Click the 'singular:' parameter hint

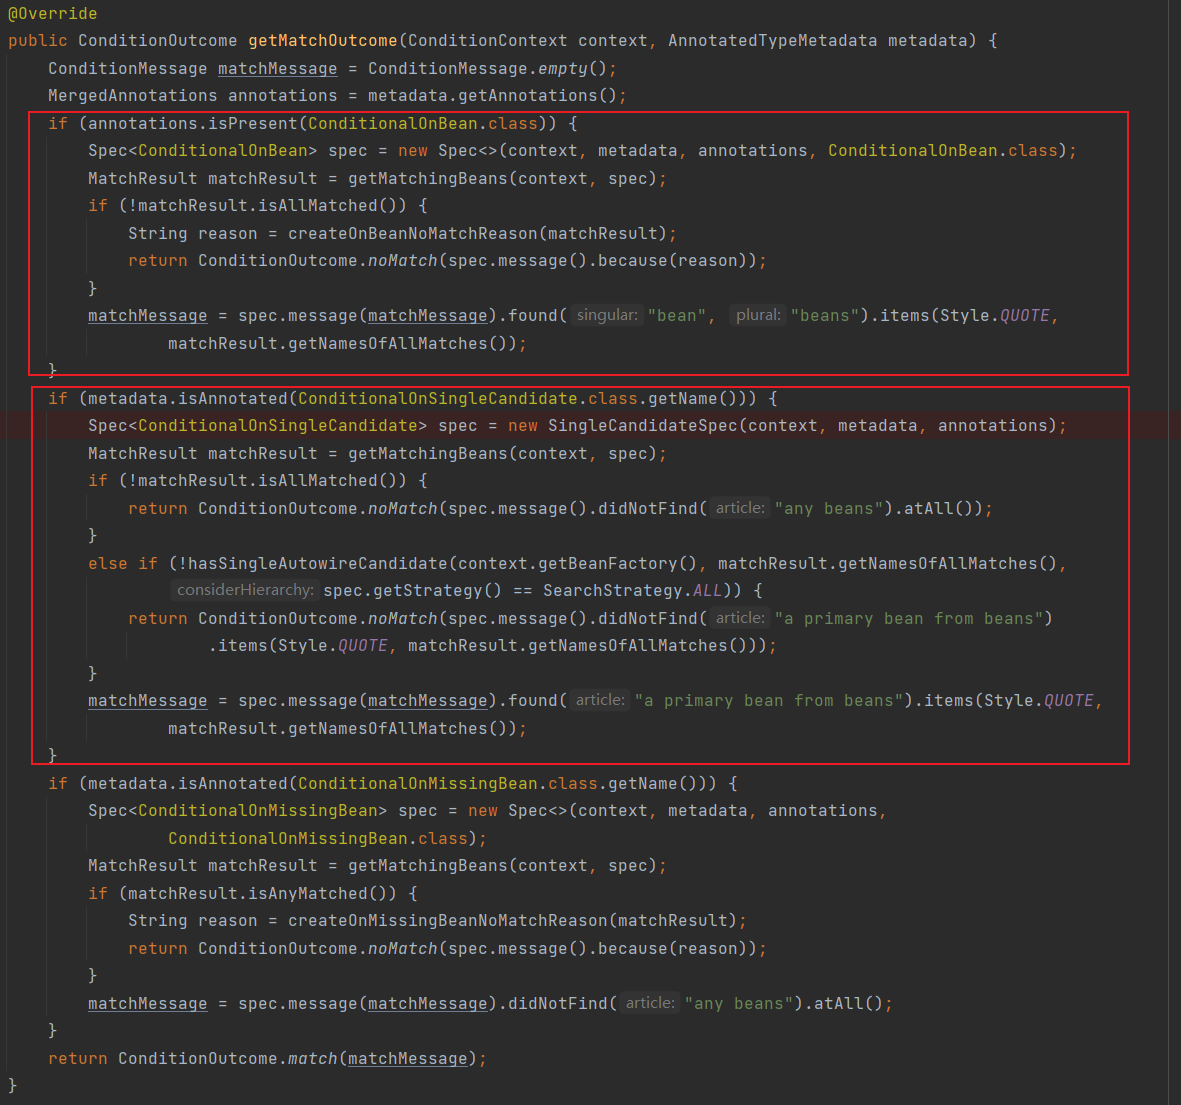(x=607, y=315)
